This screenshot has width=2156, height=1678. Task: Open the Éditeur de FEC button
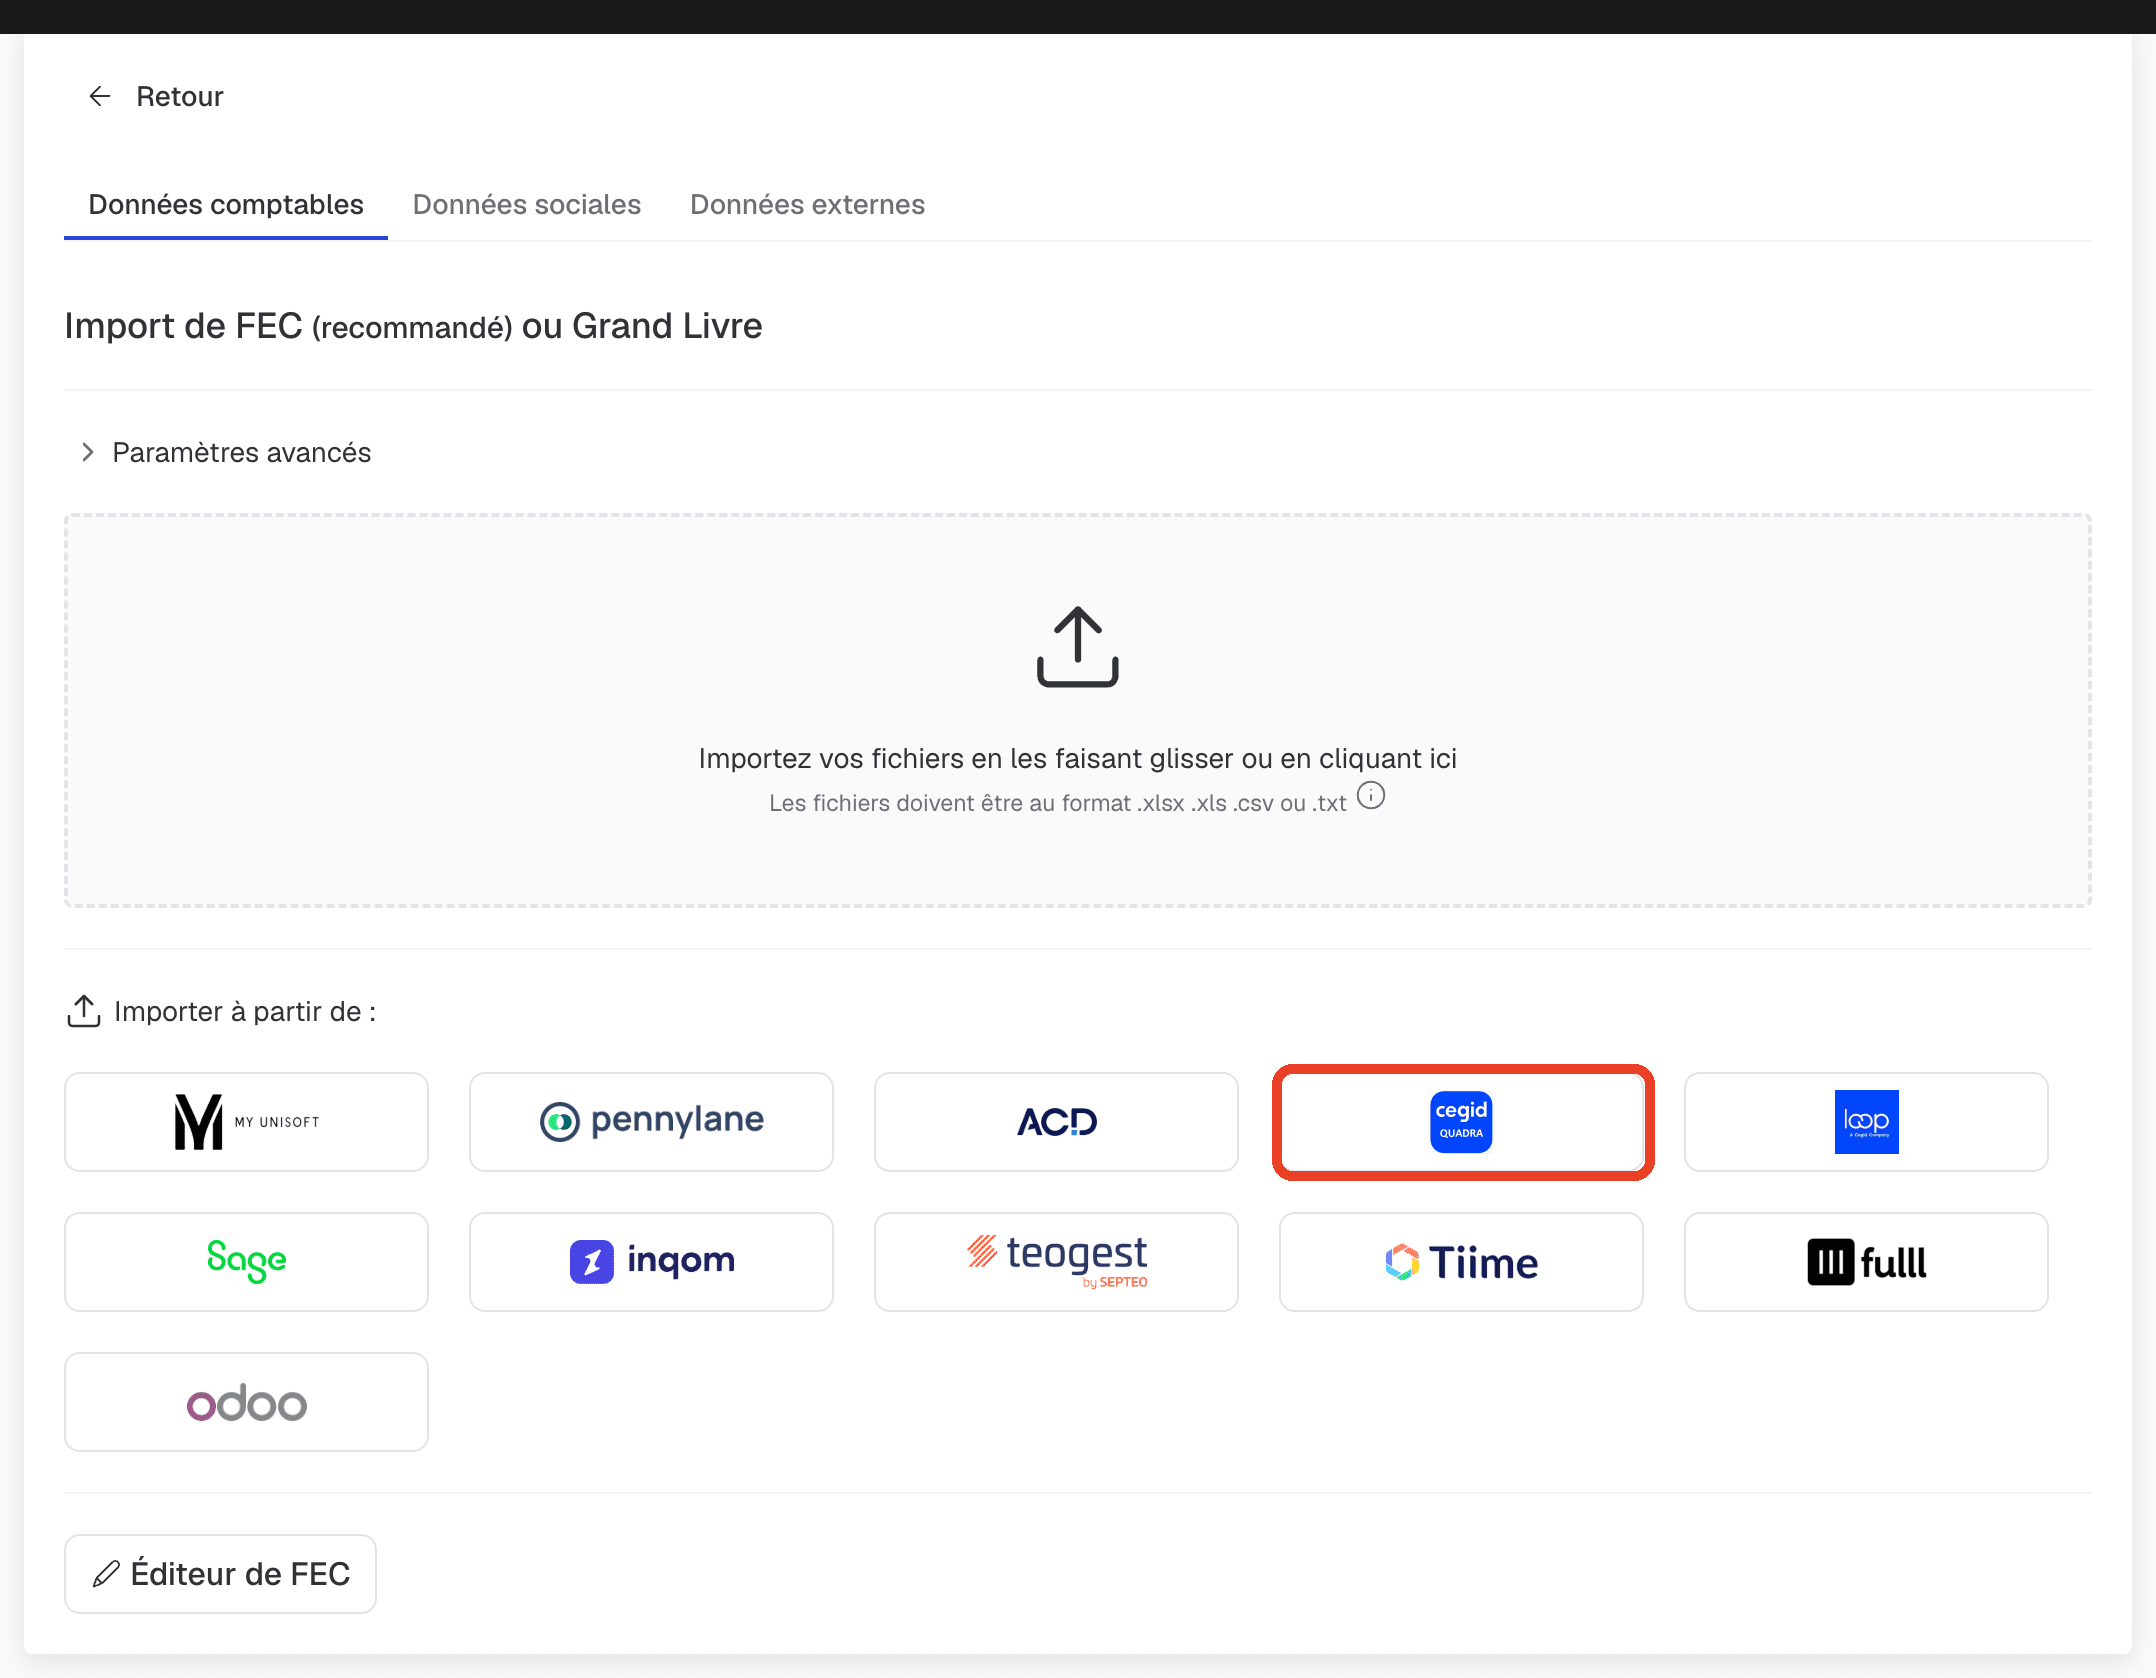click(x=220, y=1574)
